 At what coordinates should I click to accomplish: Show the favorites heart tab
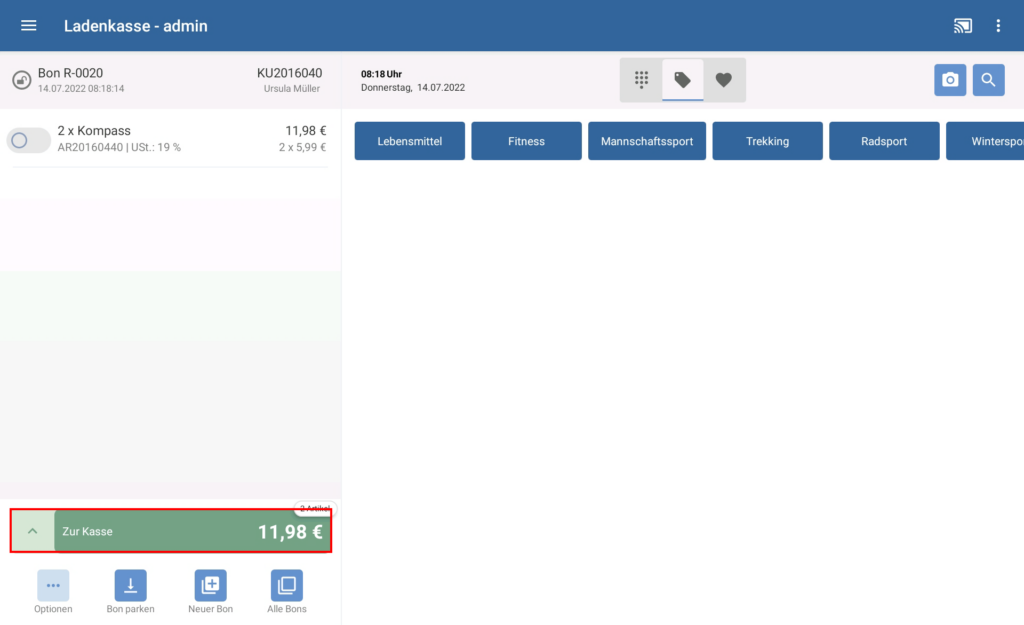pos(724,80)
